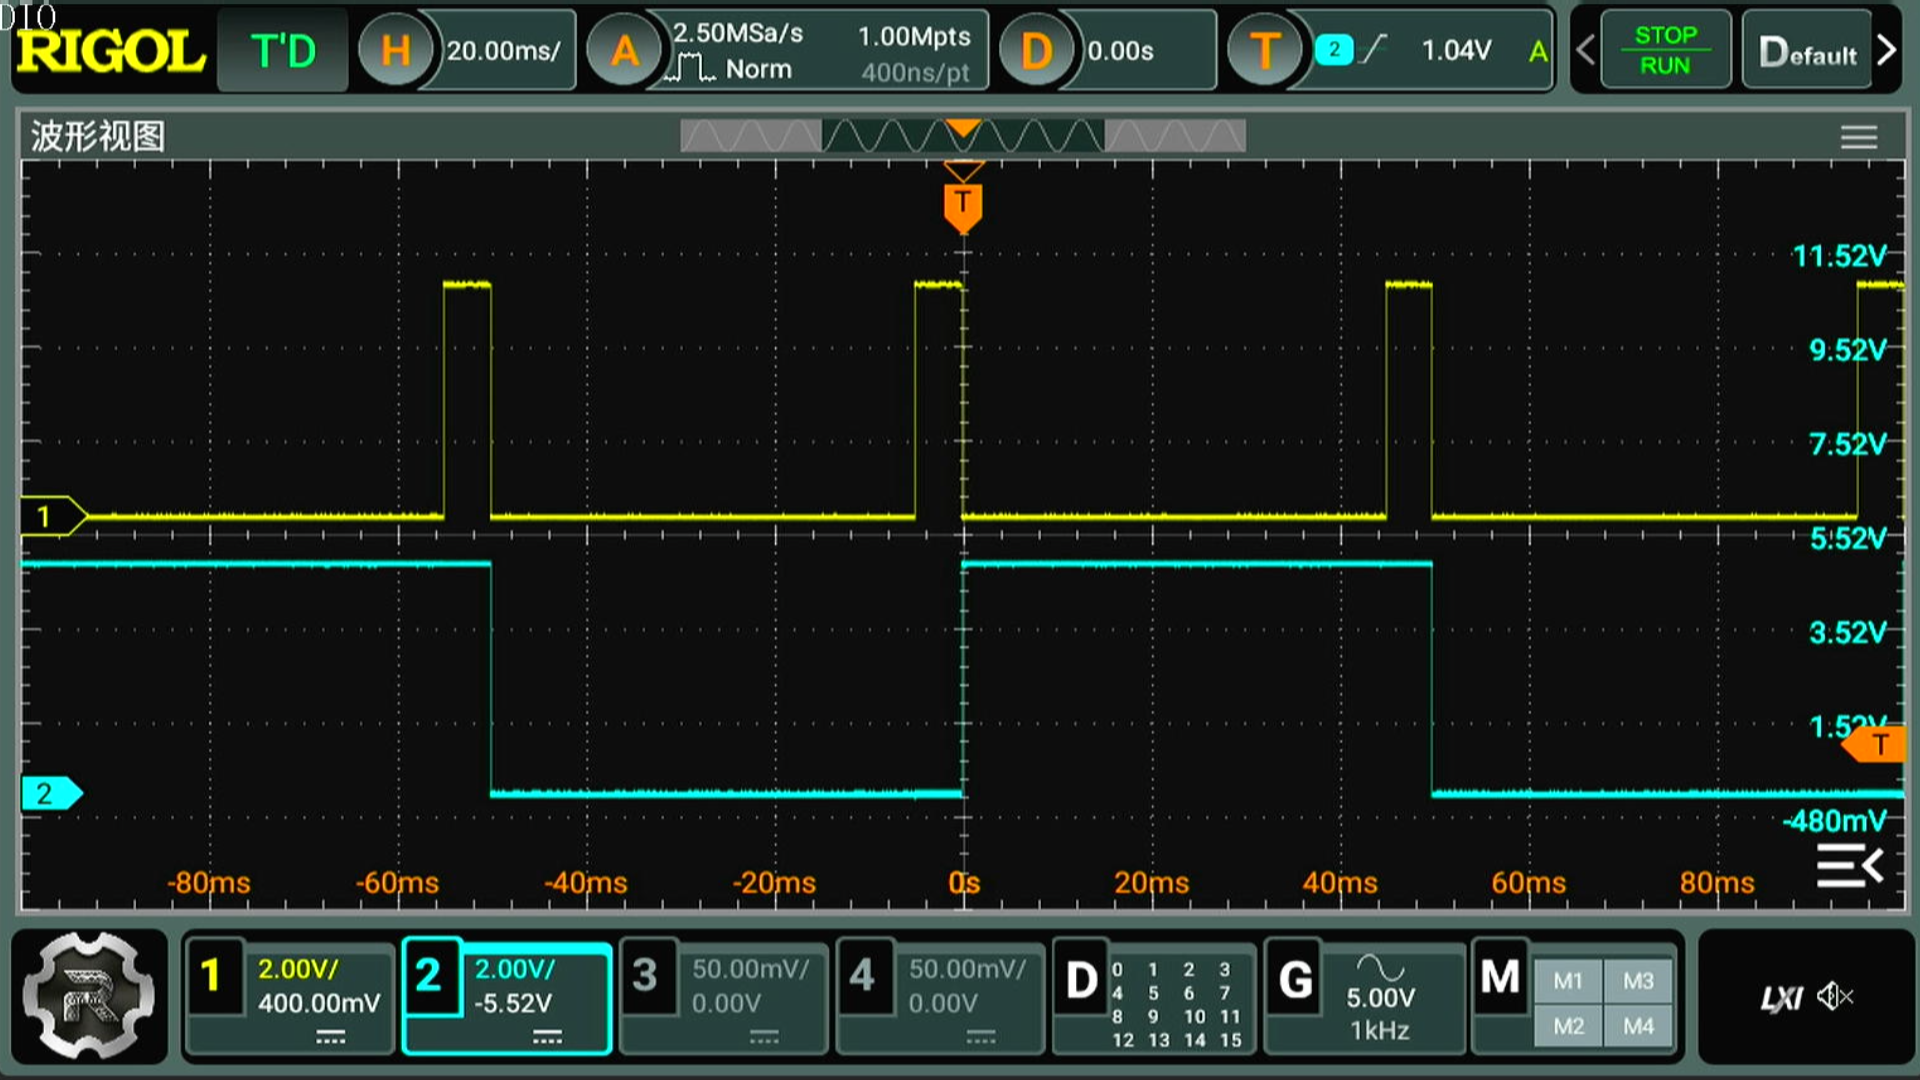This screenshot has width=1920, height=1080.
Task: Click the trigger level T marker slider
Action: 1878,745
